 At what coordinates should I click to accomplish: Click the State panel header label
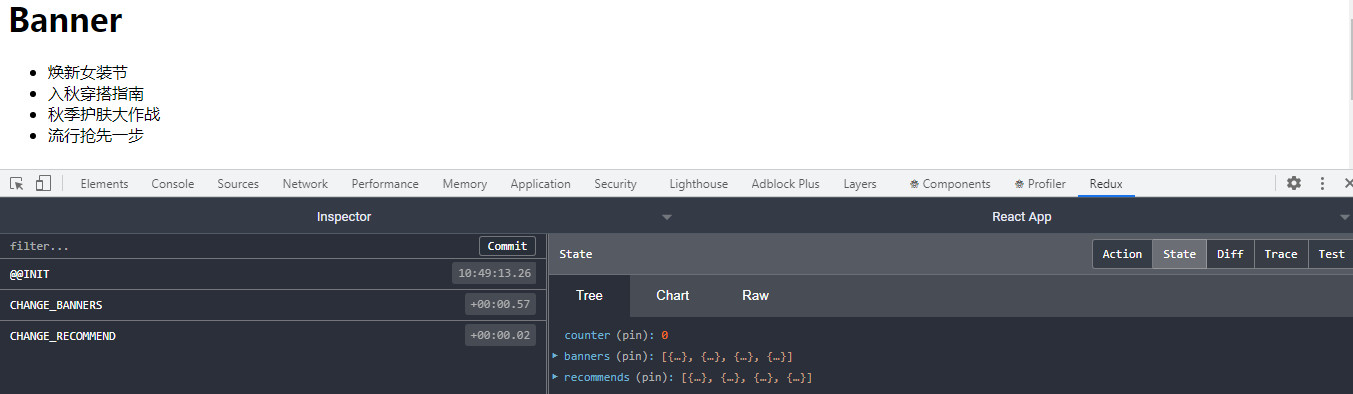576,254
